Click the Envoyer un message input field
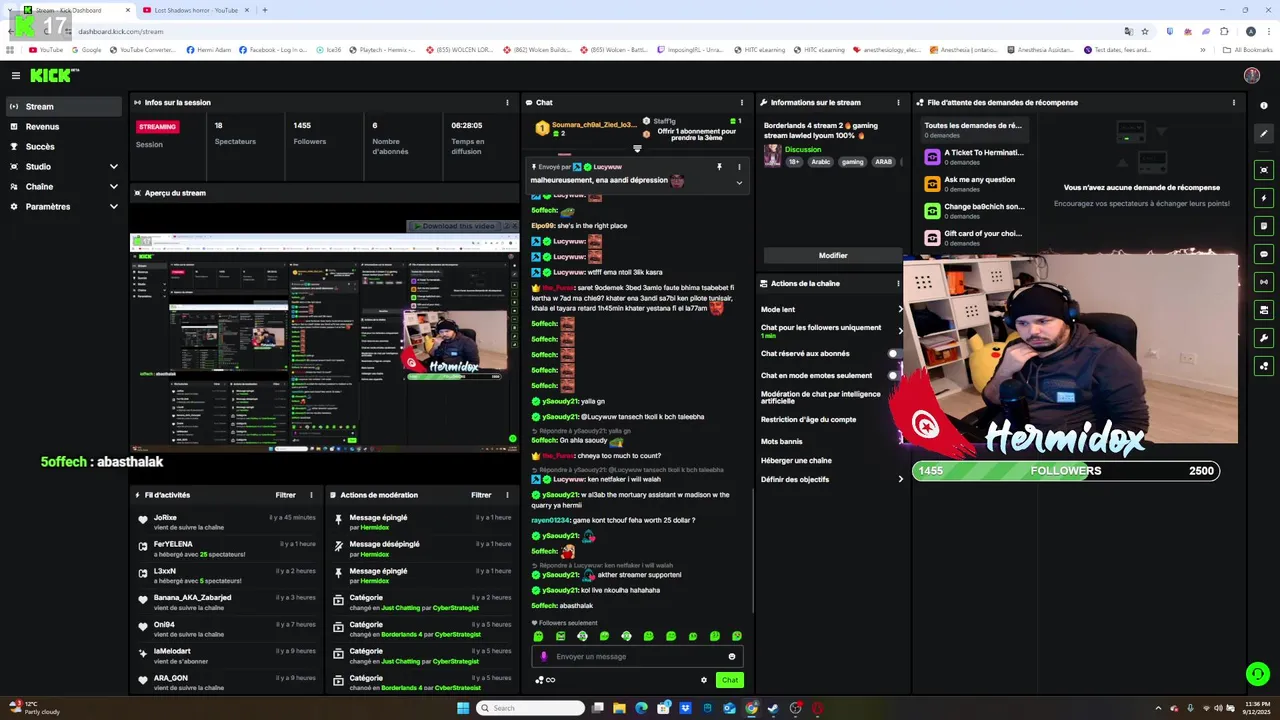Image resolution: width=1280 pixels, height=720 pixels. (x=638, y=656)
